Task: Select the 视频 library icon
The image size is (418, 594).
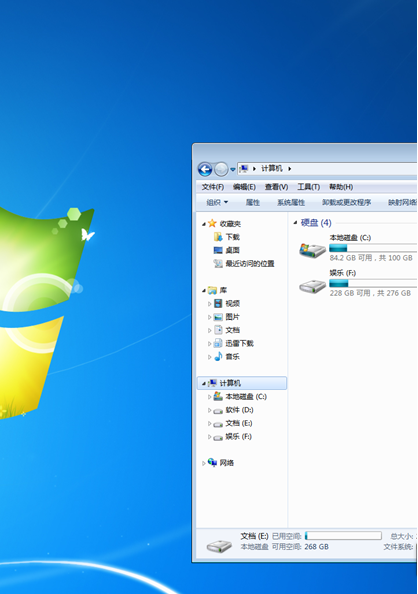Action: [x=218, y=303]
